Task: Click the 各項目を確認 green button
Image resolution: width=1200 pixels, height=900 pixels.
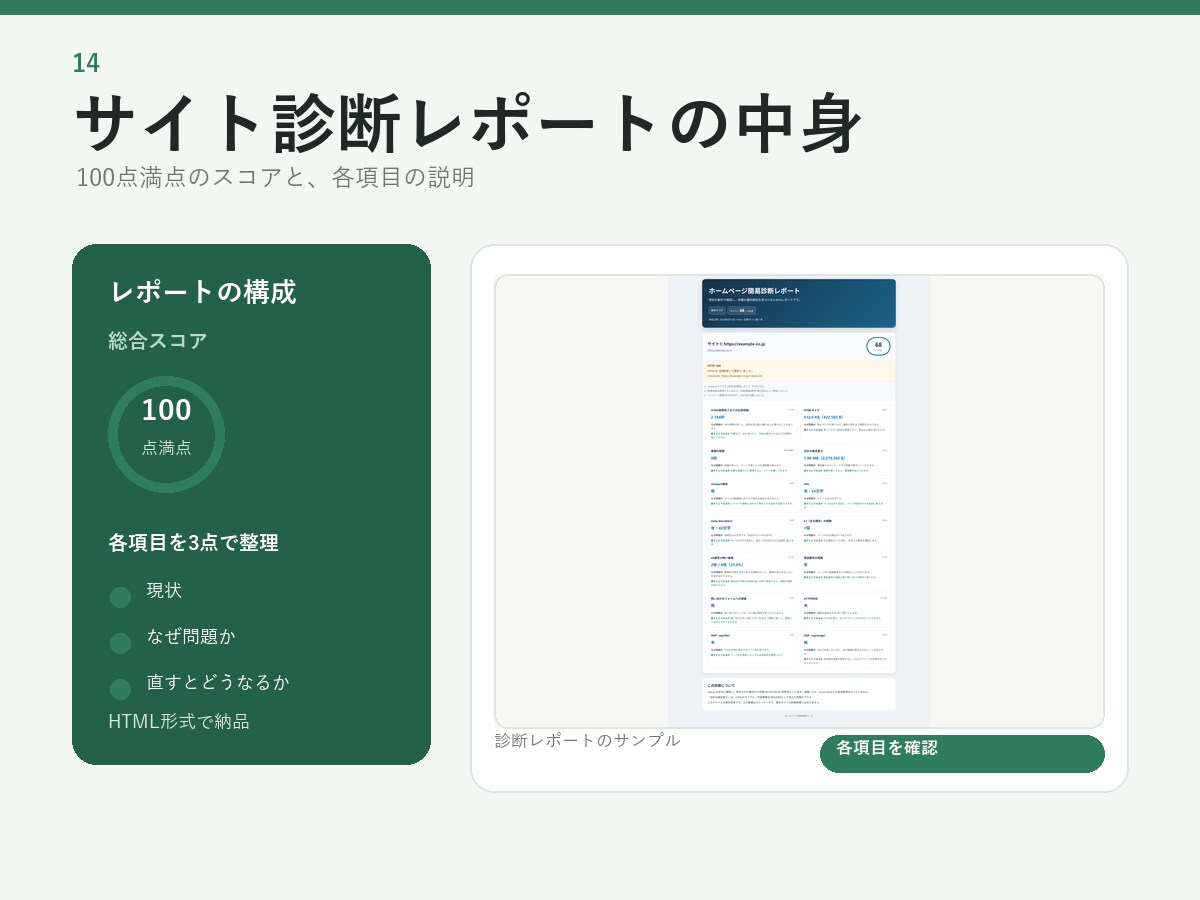Action: [962, 754]
